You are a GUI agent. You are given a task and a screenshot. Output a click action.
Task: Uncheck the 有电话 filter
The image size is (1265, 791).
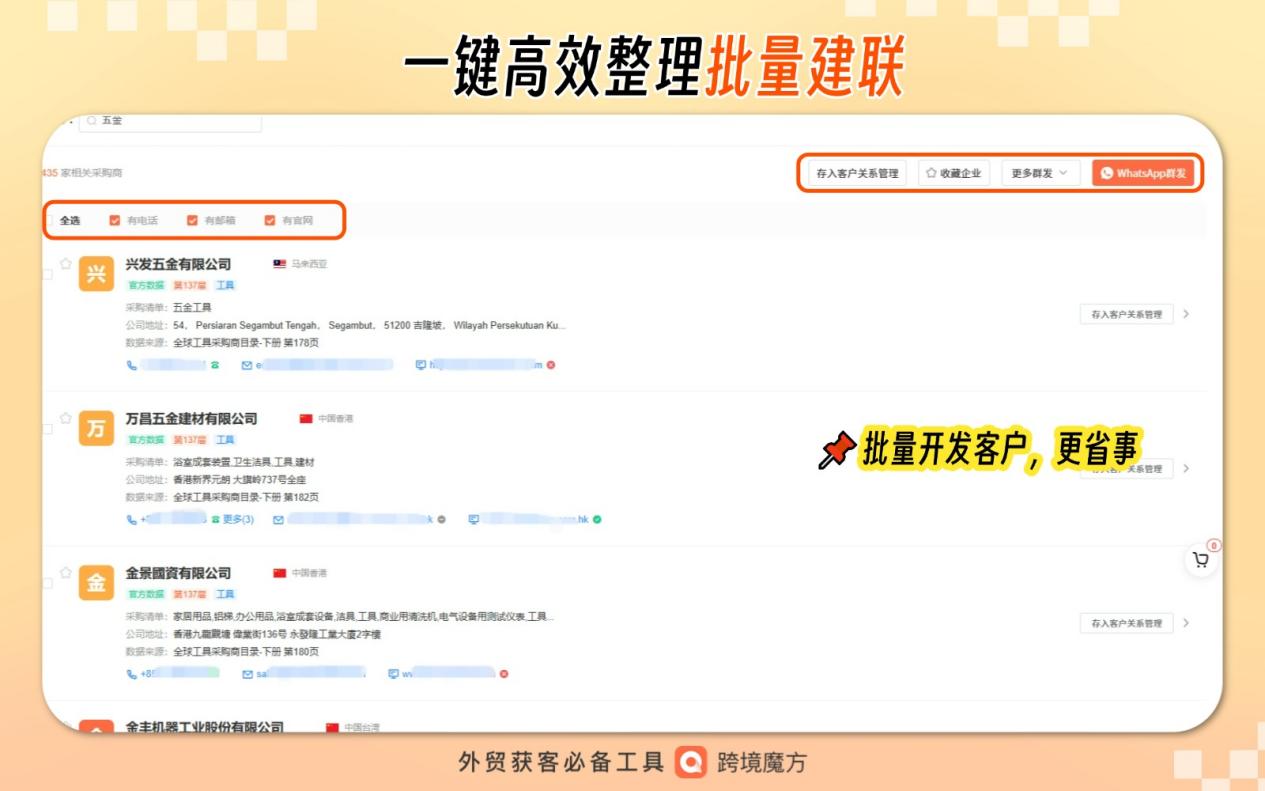tap(115, 220)
